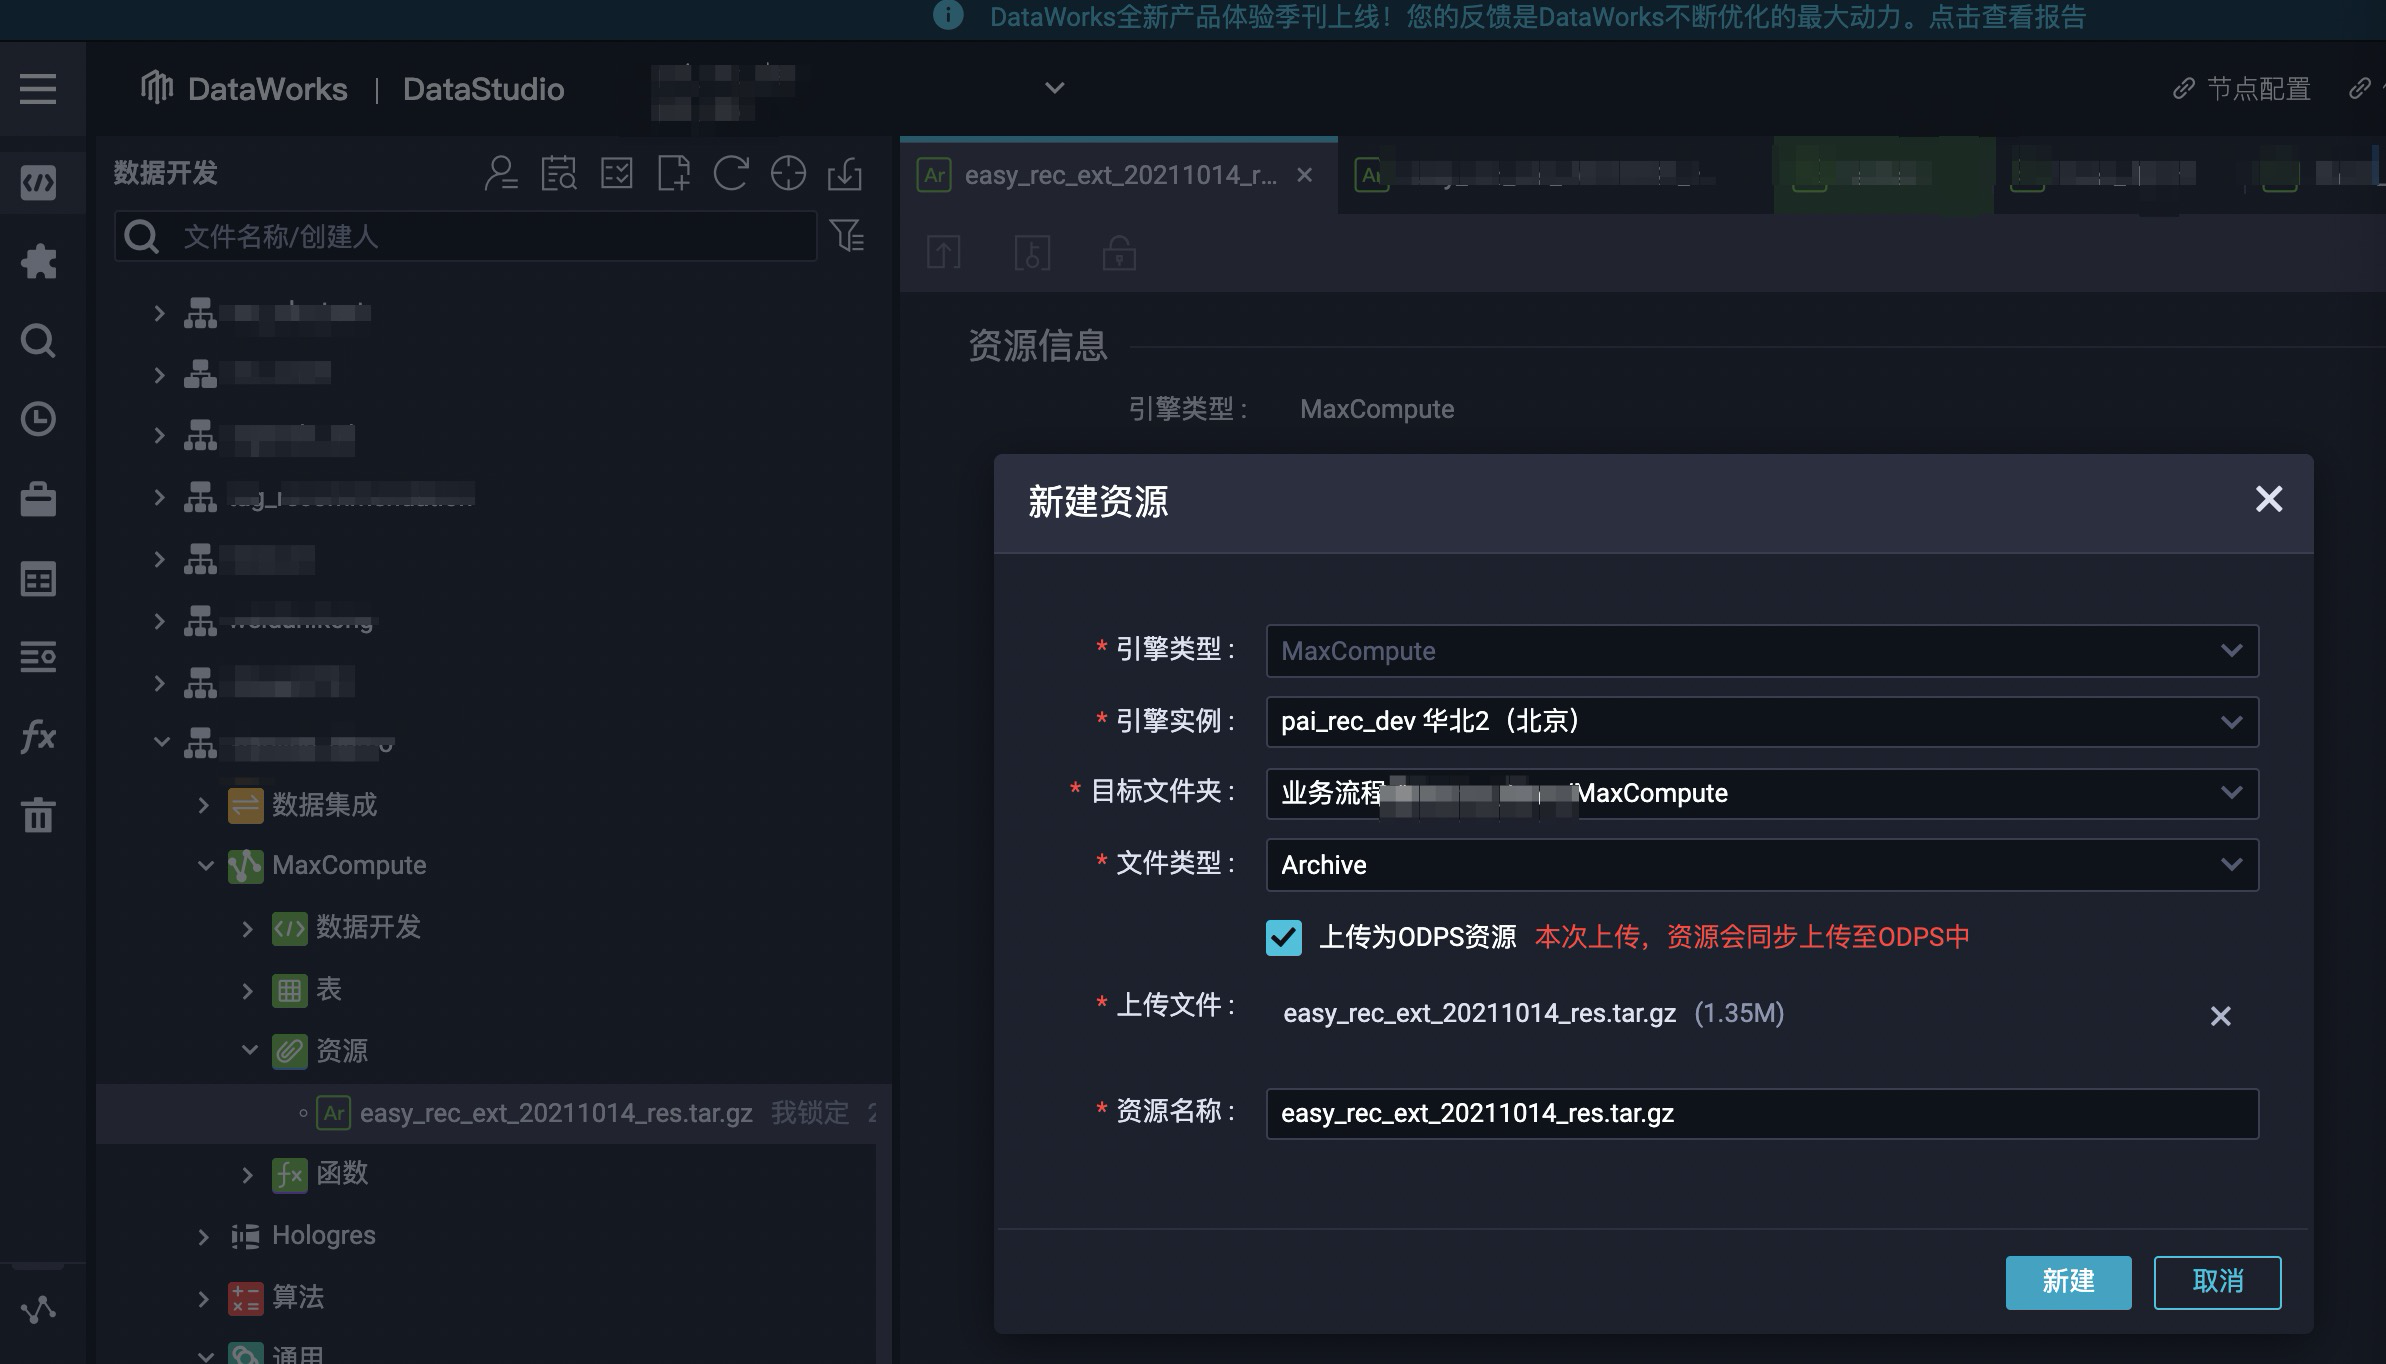The width and height of the screenshot is (2386, 1364).
Task: Expand the 表 tree node
Action: 247,990
